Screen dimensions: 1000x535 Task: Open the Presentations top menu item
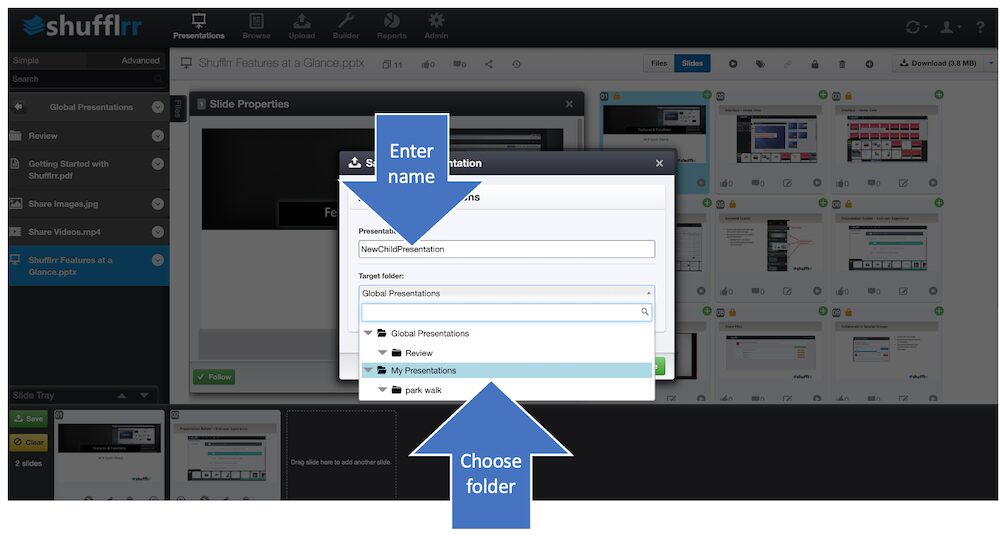coord(199,27)
